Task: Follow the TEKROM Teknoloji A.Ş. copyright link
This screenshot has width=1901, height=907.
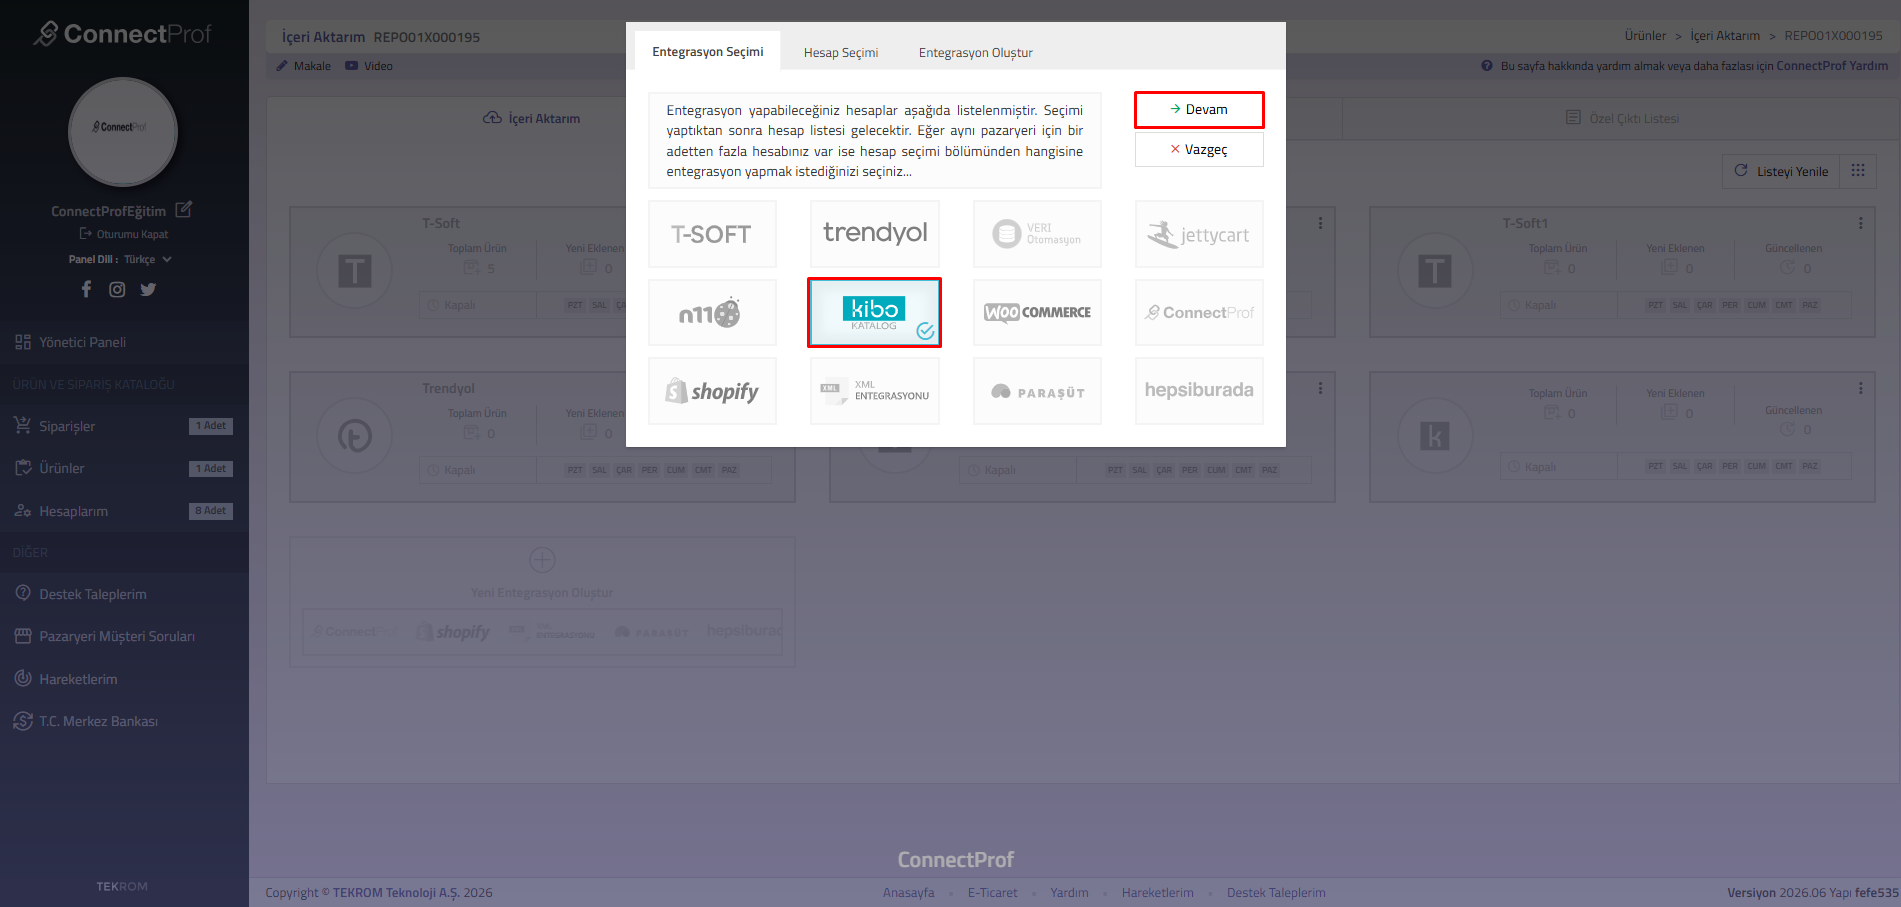Action: tap(396, 893)
